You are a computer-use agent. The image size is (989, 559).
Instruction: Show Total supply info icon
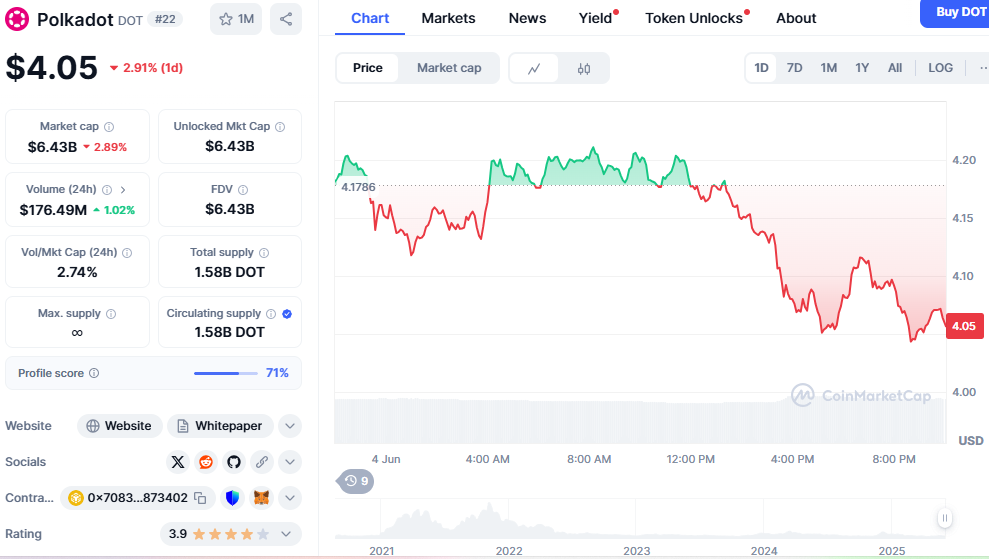[264, 253]
